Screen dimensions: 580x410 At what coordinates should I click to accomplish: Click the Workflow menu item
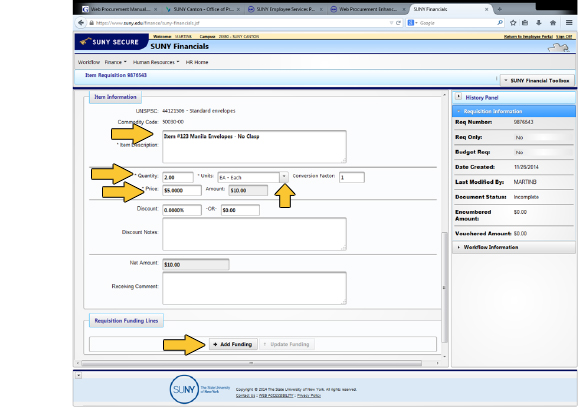point(89,62)
